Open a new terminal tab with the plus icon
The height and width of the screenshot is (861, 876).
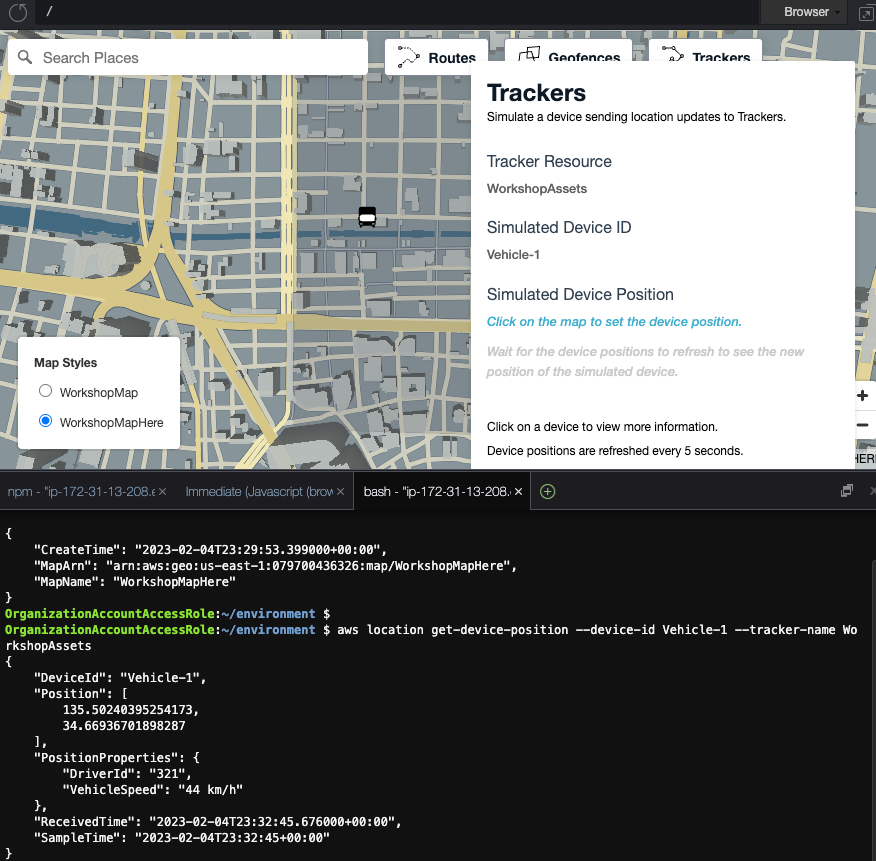(548, 492)
